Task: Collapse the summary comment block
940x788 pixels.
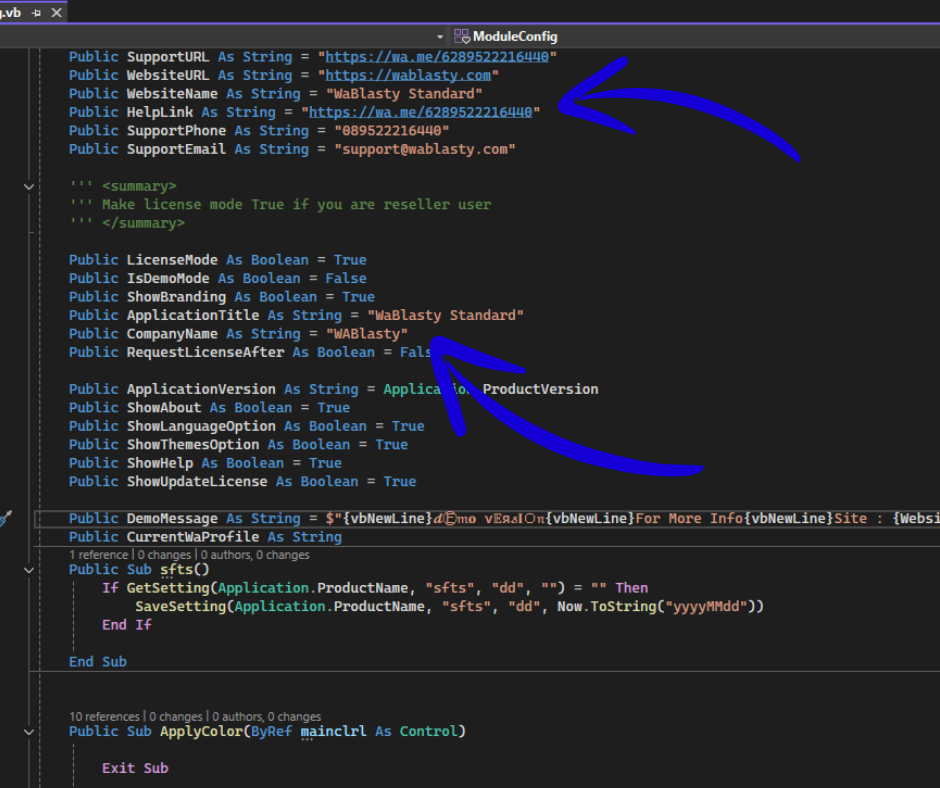Action: (27, 186)
